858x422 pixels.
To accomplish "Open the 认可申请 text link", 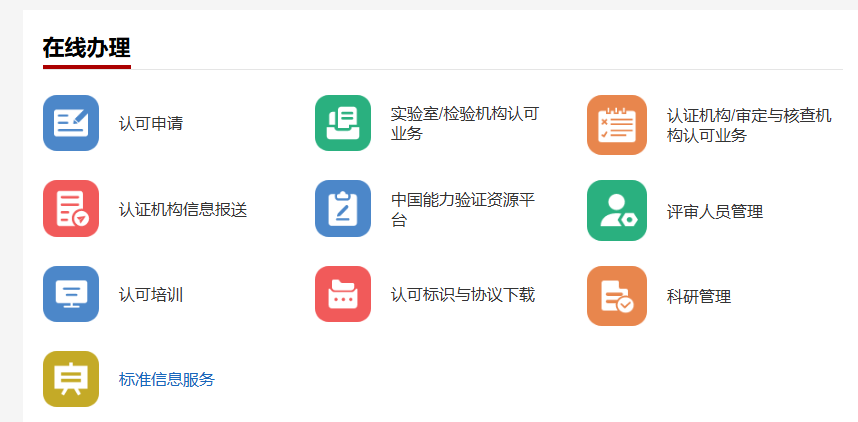I will click(150, 124).
